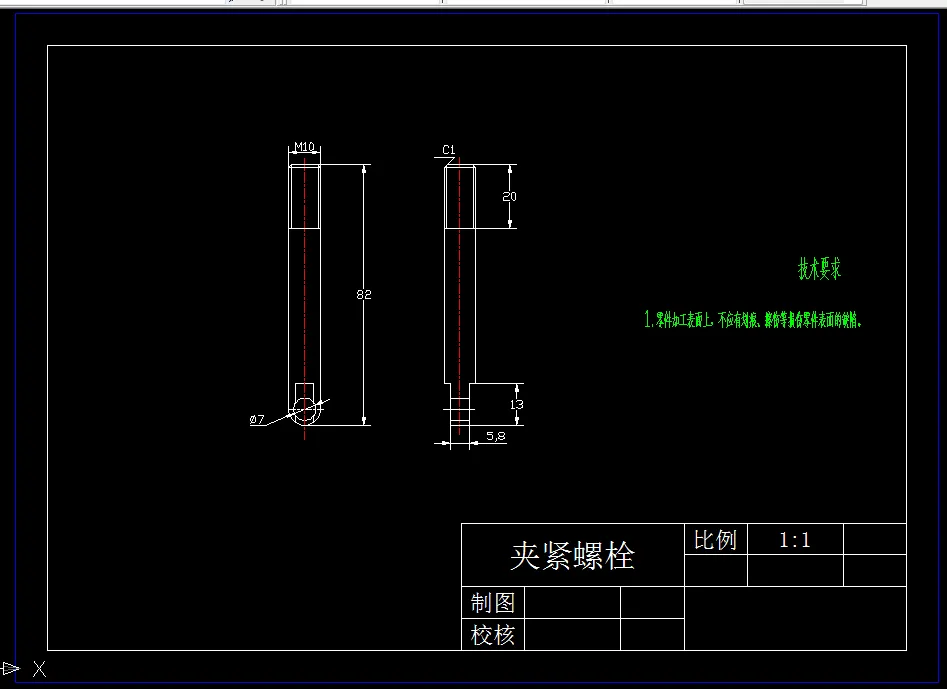Select the C1 chamfer annotation
947x689 pixels.
449,149
